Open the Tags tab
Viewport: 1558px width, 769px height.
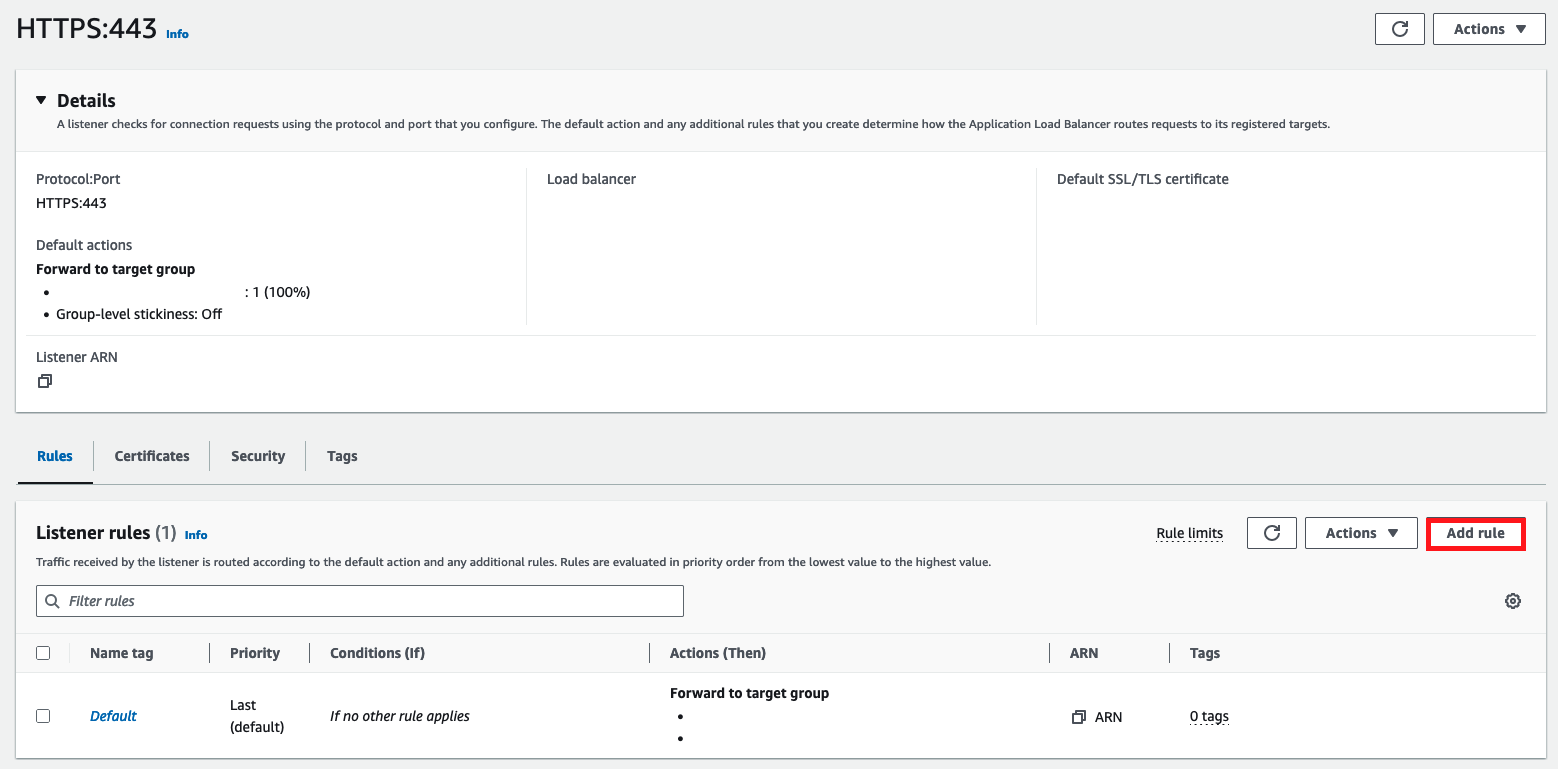(x=342, y=456)
